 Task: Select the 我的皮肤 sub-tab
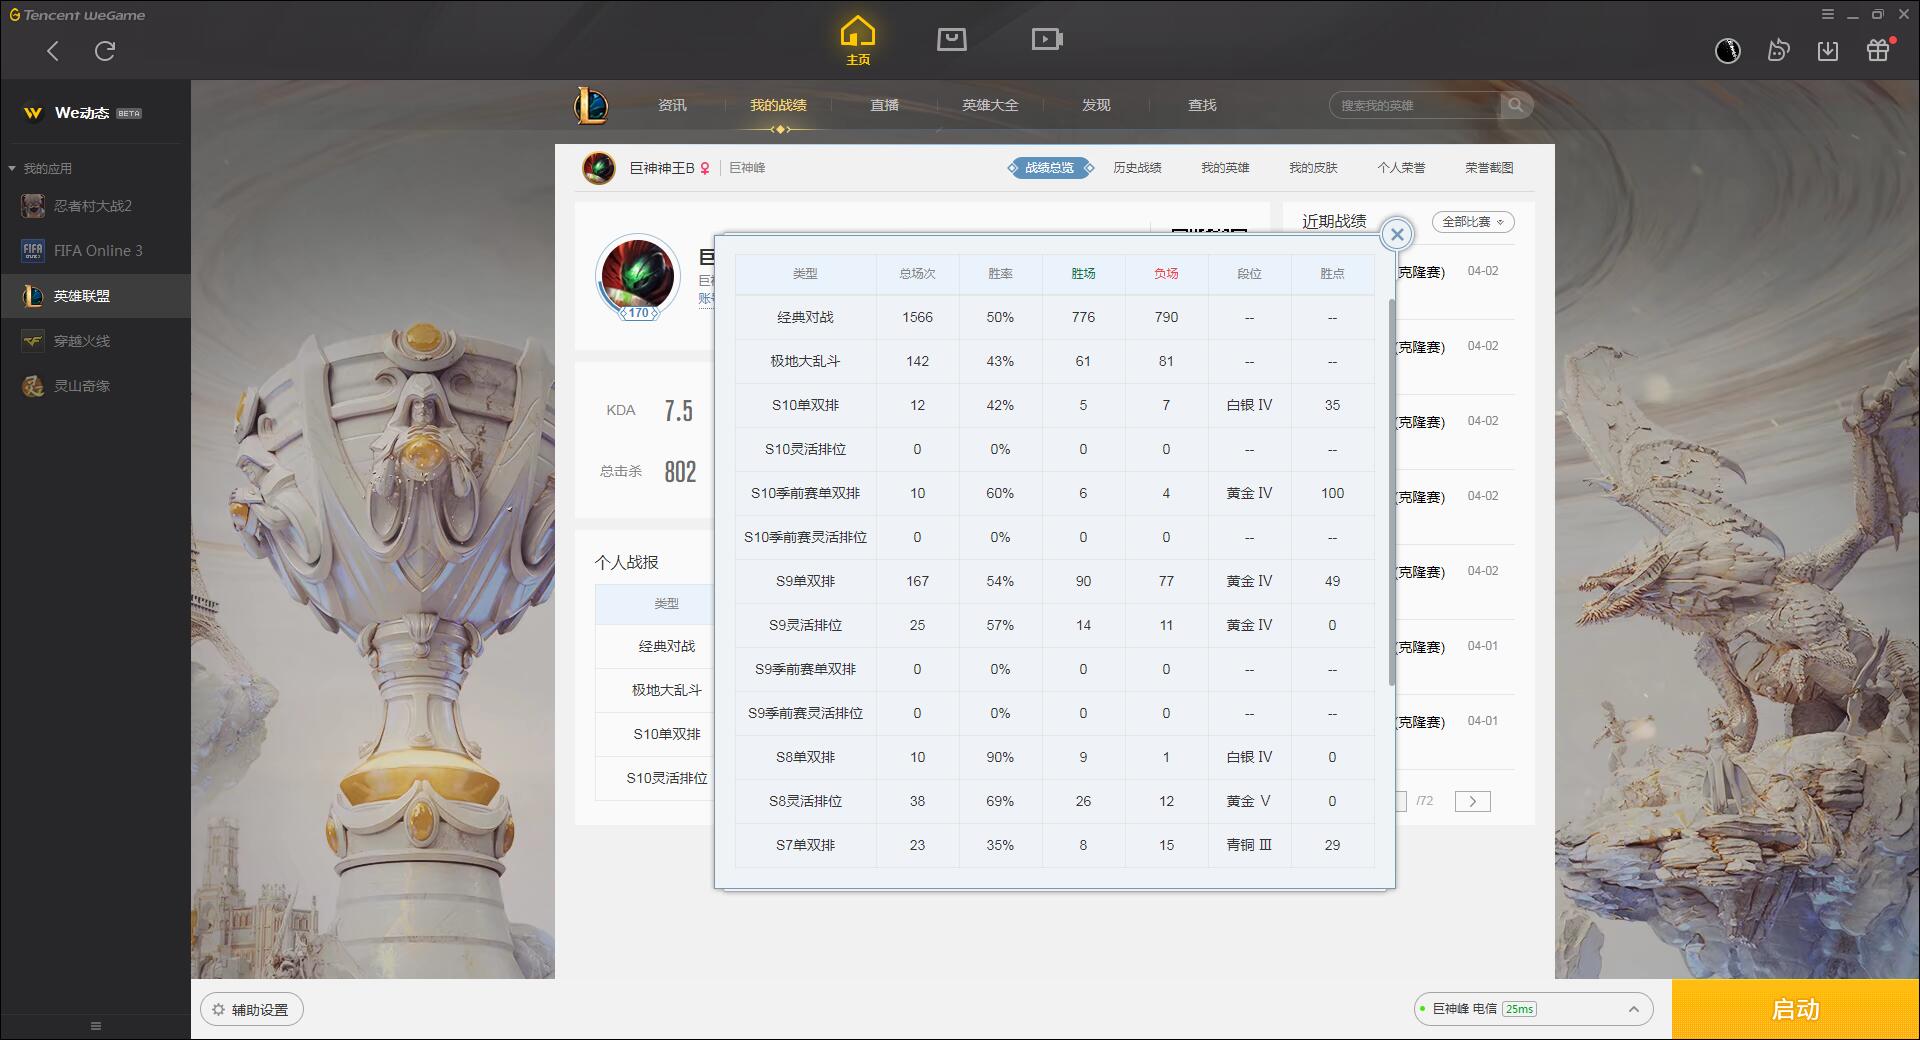1313,168
